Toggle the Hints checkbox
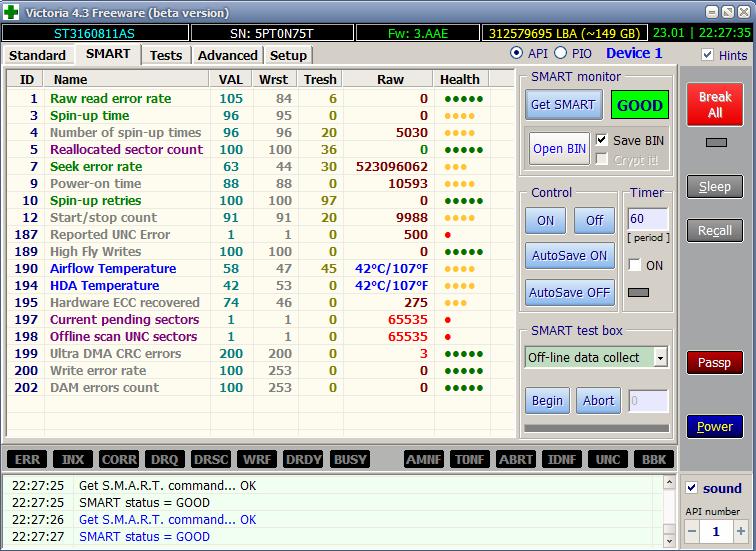 707,55
